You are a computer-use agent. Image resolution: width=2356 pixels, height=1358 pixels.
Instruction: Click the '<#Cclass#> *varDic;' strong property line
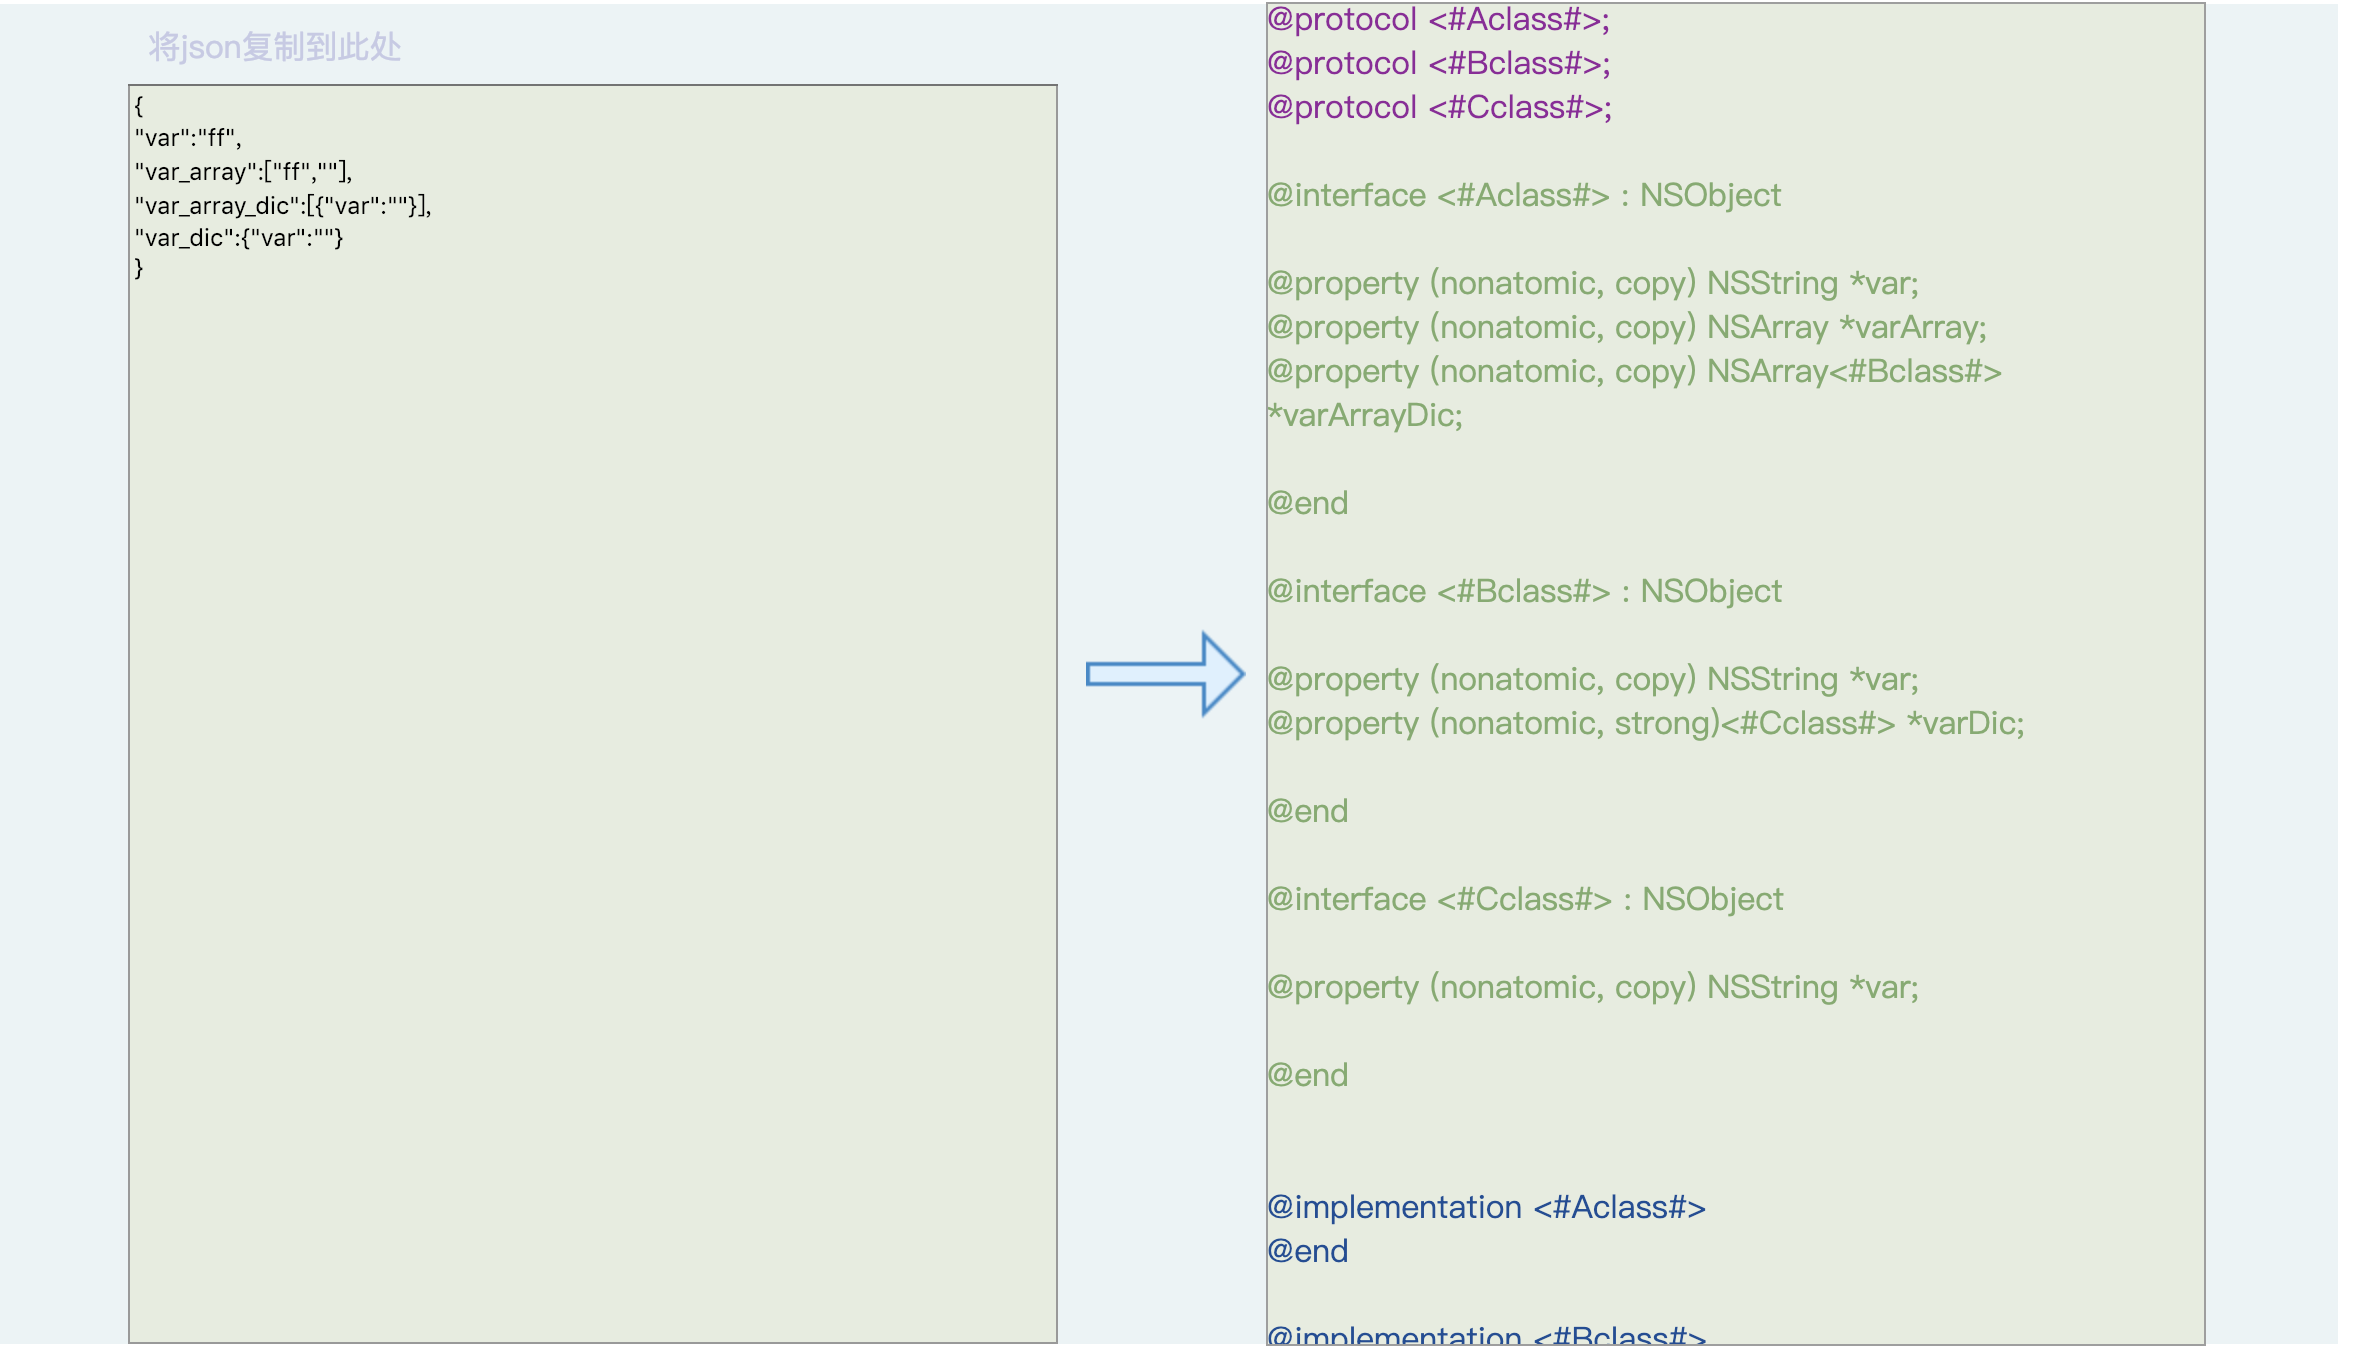[x=1645, y=724]
